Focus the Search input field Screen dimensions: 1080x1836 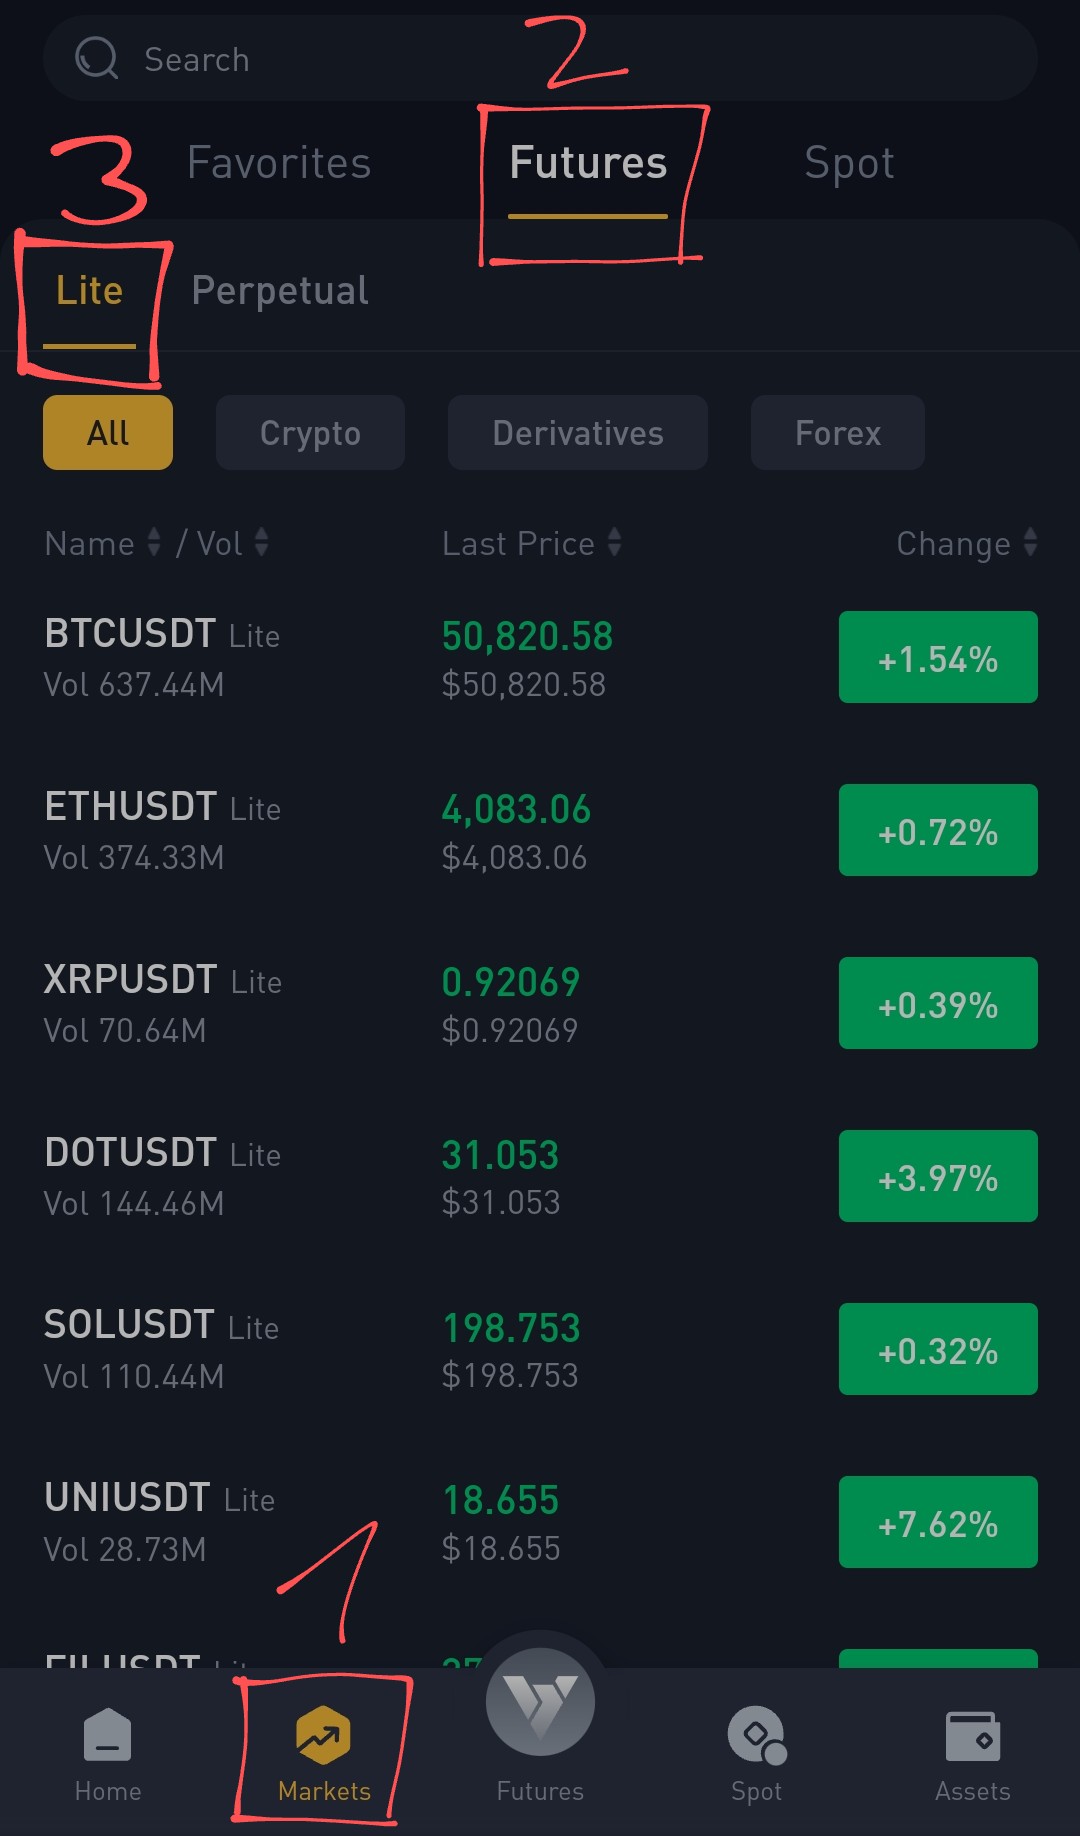[540, 58]
